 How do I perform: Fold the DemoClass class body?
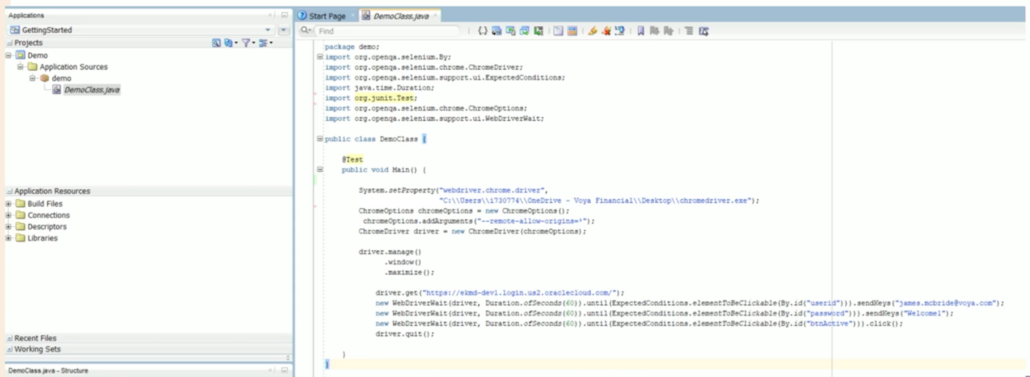319,139
